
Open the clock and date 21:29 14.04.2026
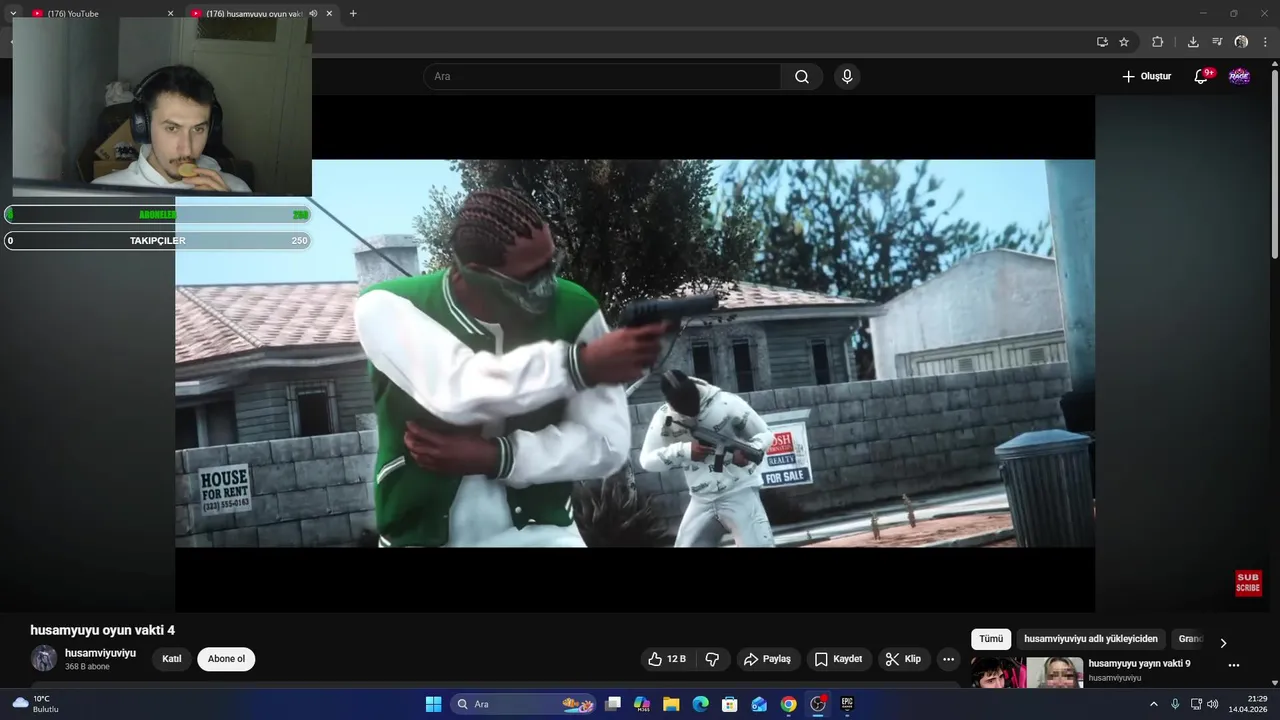[1248, 704]
